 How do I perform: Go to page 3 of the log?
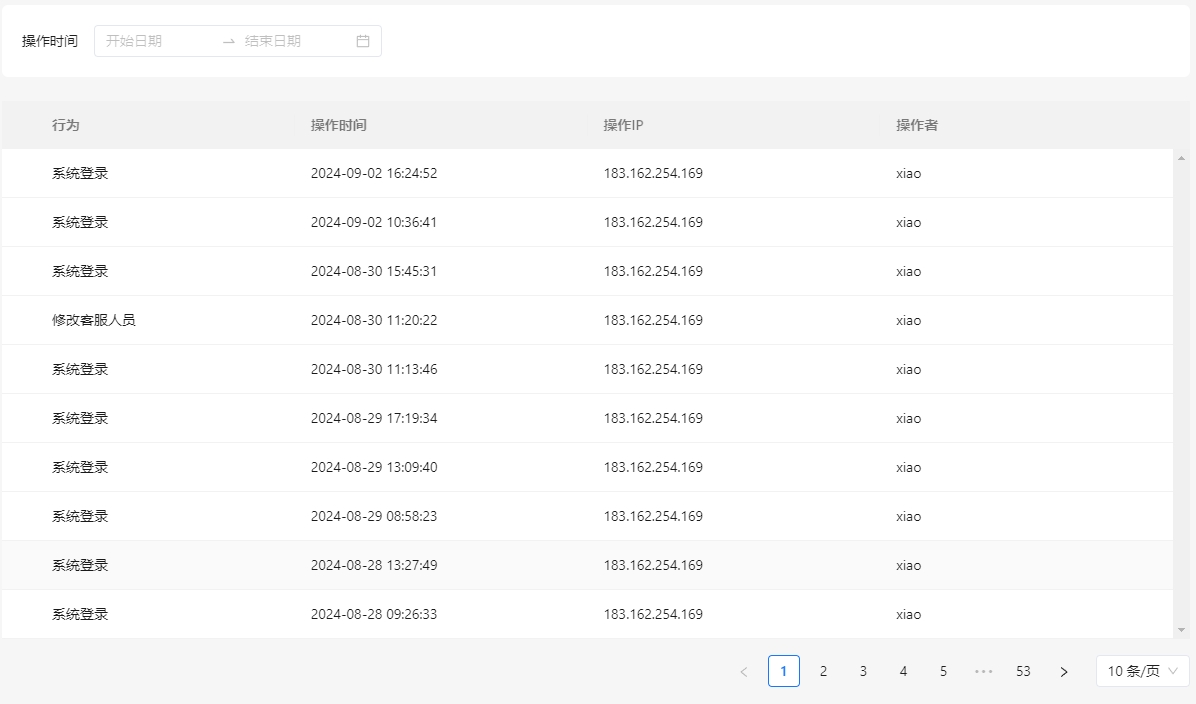tap(863, 671)
